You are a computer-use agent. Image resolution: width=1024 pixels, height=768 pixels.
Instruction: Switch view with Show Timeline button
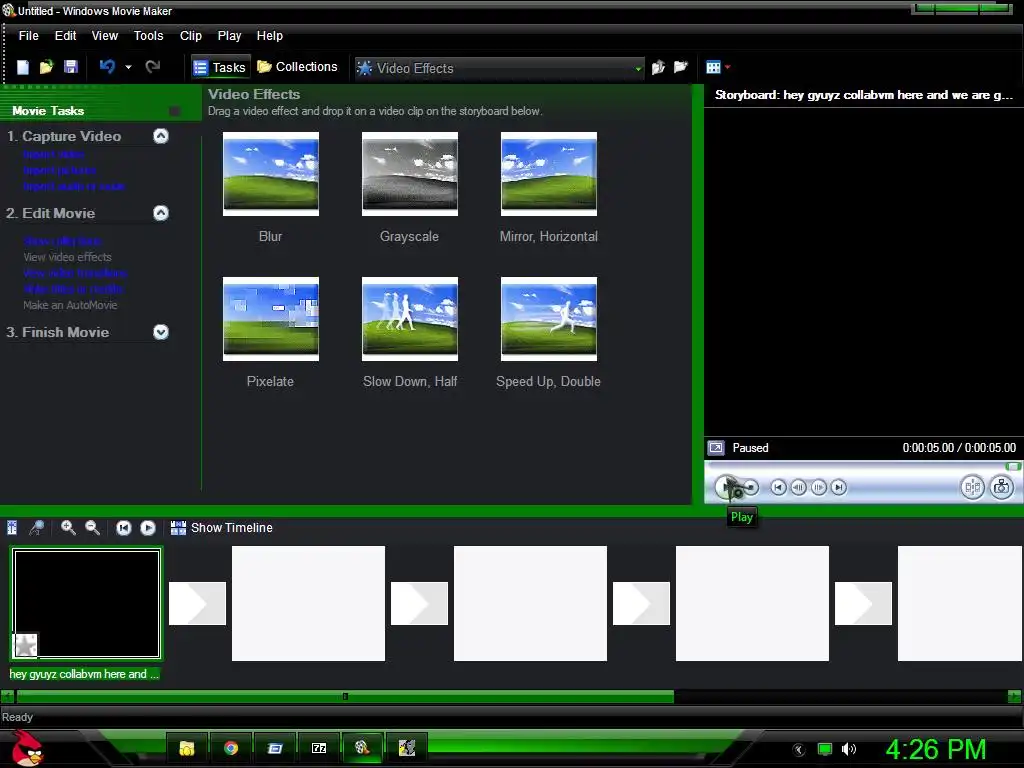(222, 528)
